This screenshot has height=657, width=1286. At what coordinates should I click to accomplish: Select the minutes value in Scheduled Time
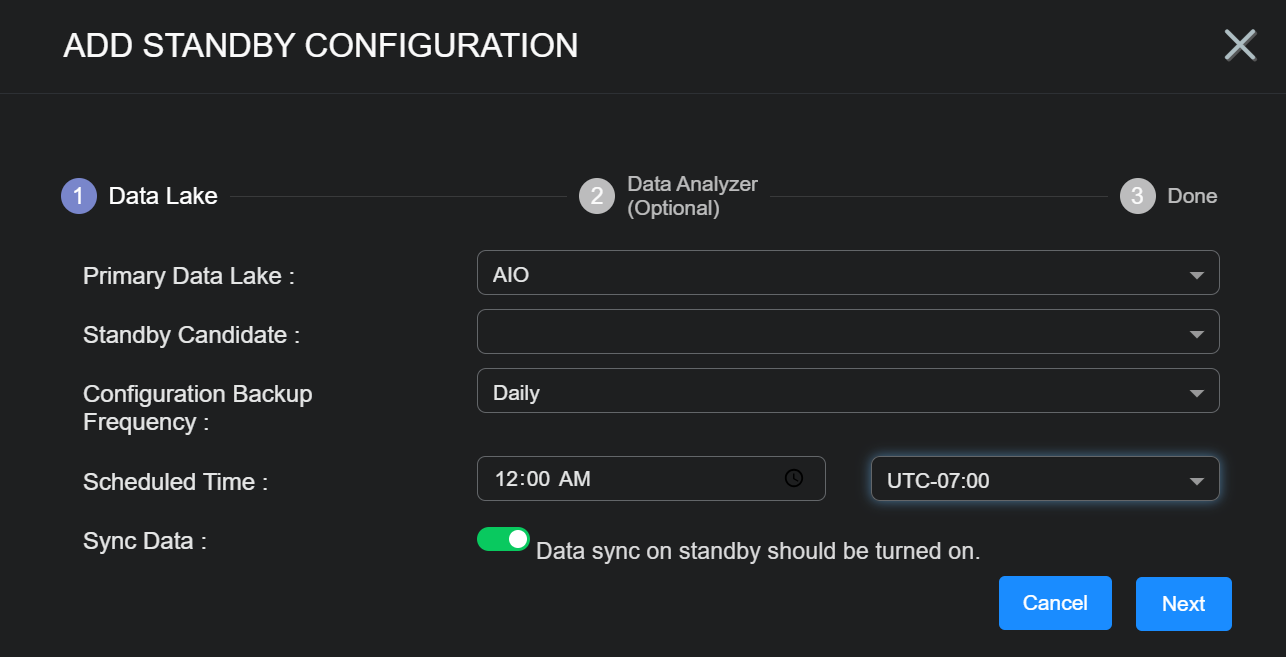coord(538,479)
